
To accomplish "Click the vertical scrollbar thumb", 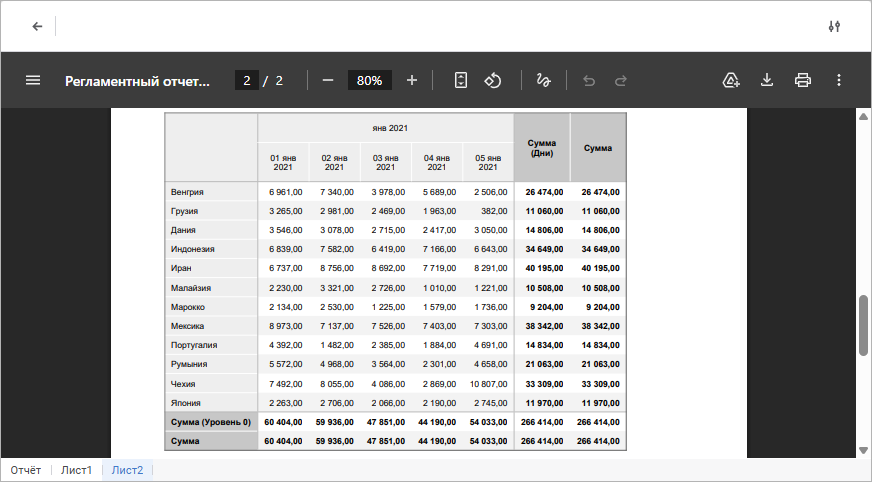I will [x=863, y=325].
